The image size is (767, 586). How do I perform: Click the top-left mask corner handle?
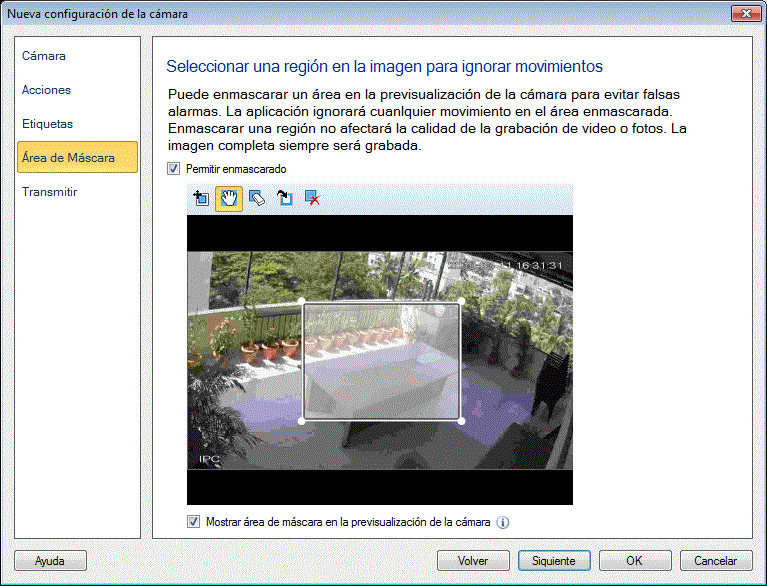click(x=303, y=301)
